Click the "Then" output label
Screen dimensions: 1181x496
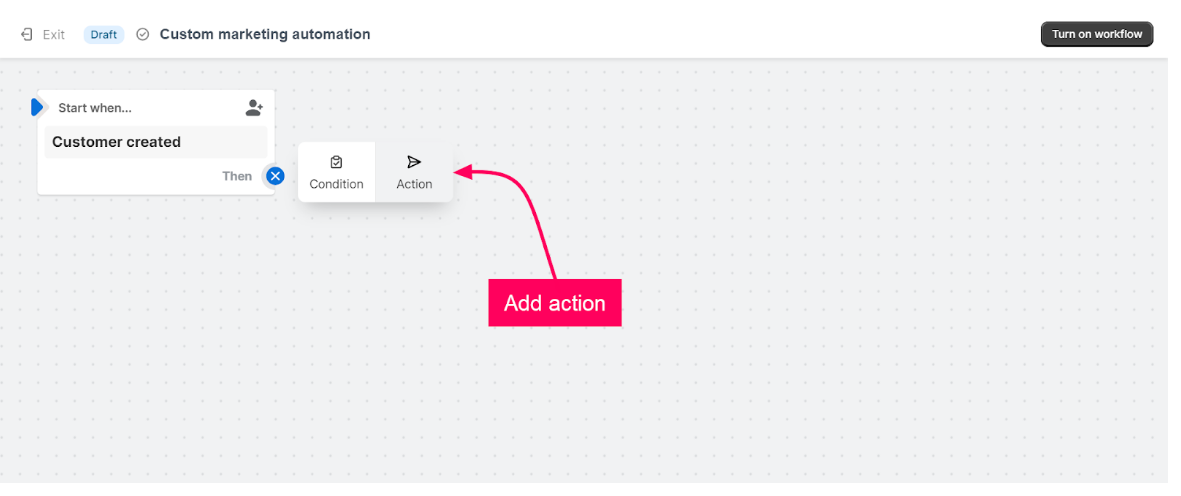pos(237,176)
